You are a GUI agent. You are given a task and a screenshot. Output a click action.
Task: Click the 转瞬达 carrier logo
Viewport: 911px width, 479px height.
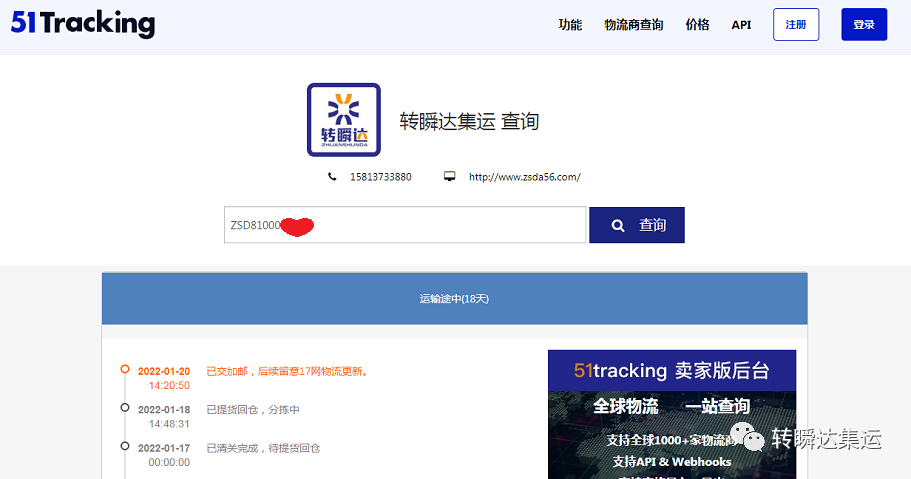344,120
